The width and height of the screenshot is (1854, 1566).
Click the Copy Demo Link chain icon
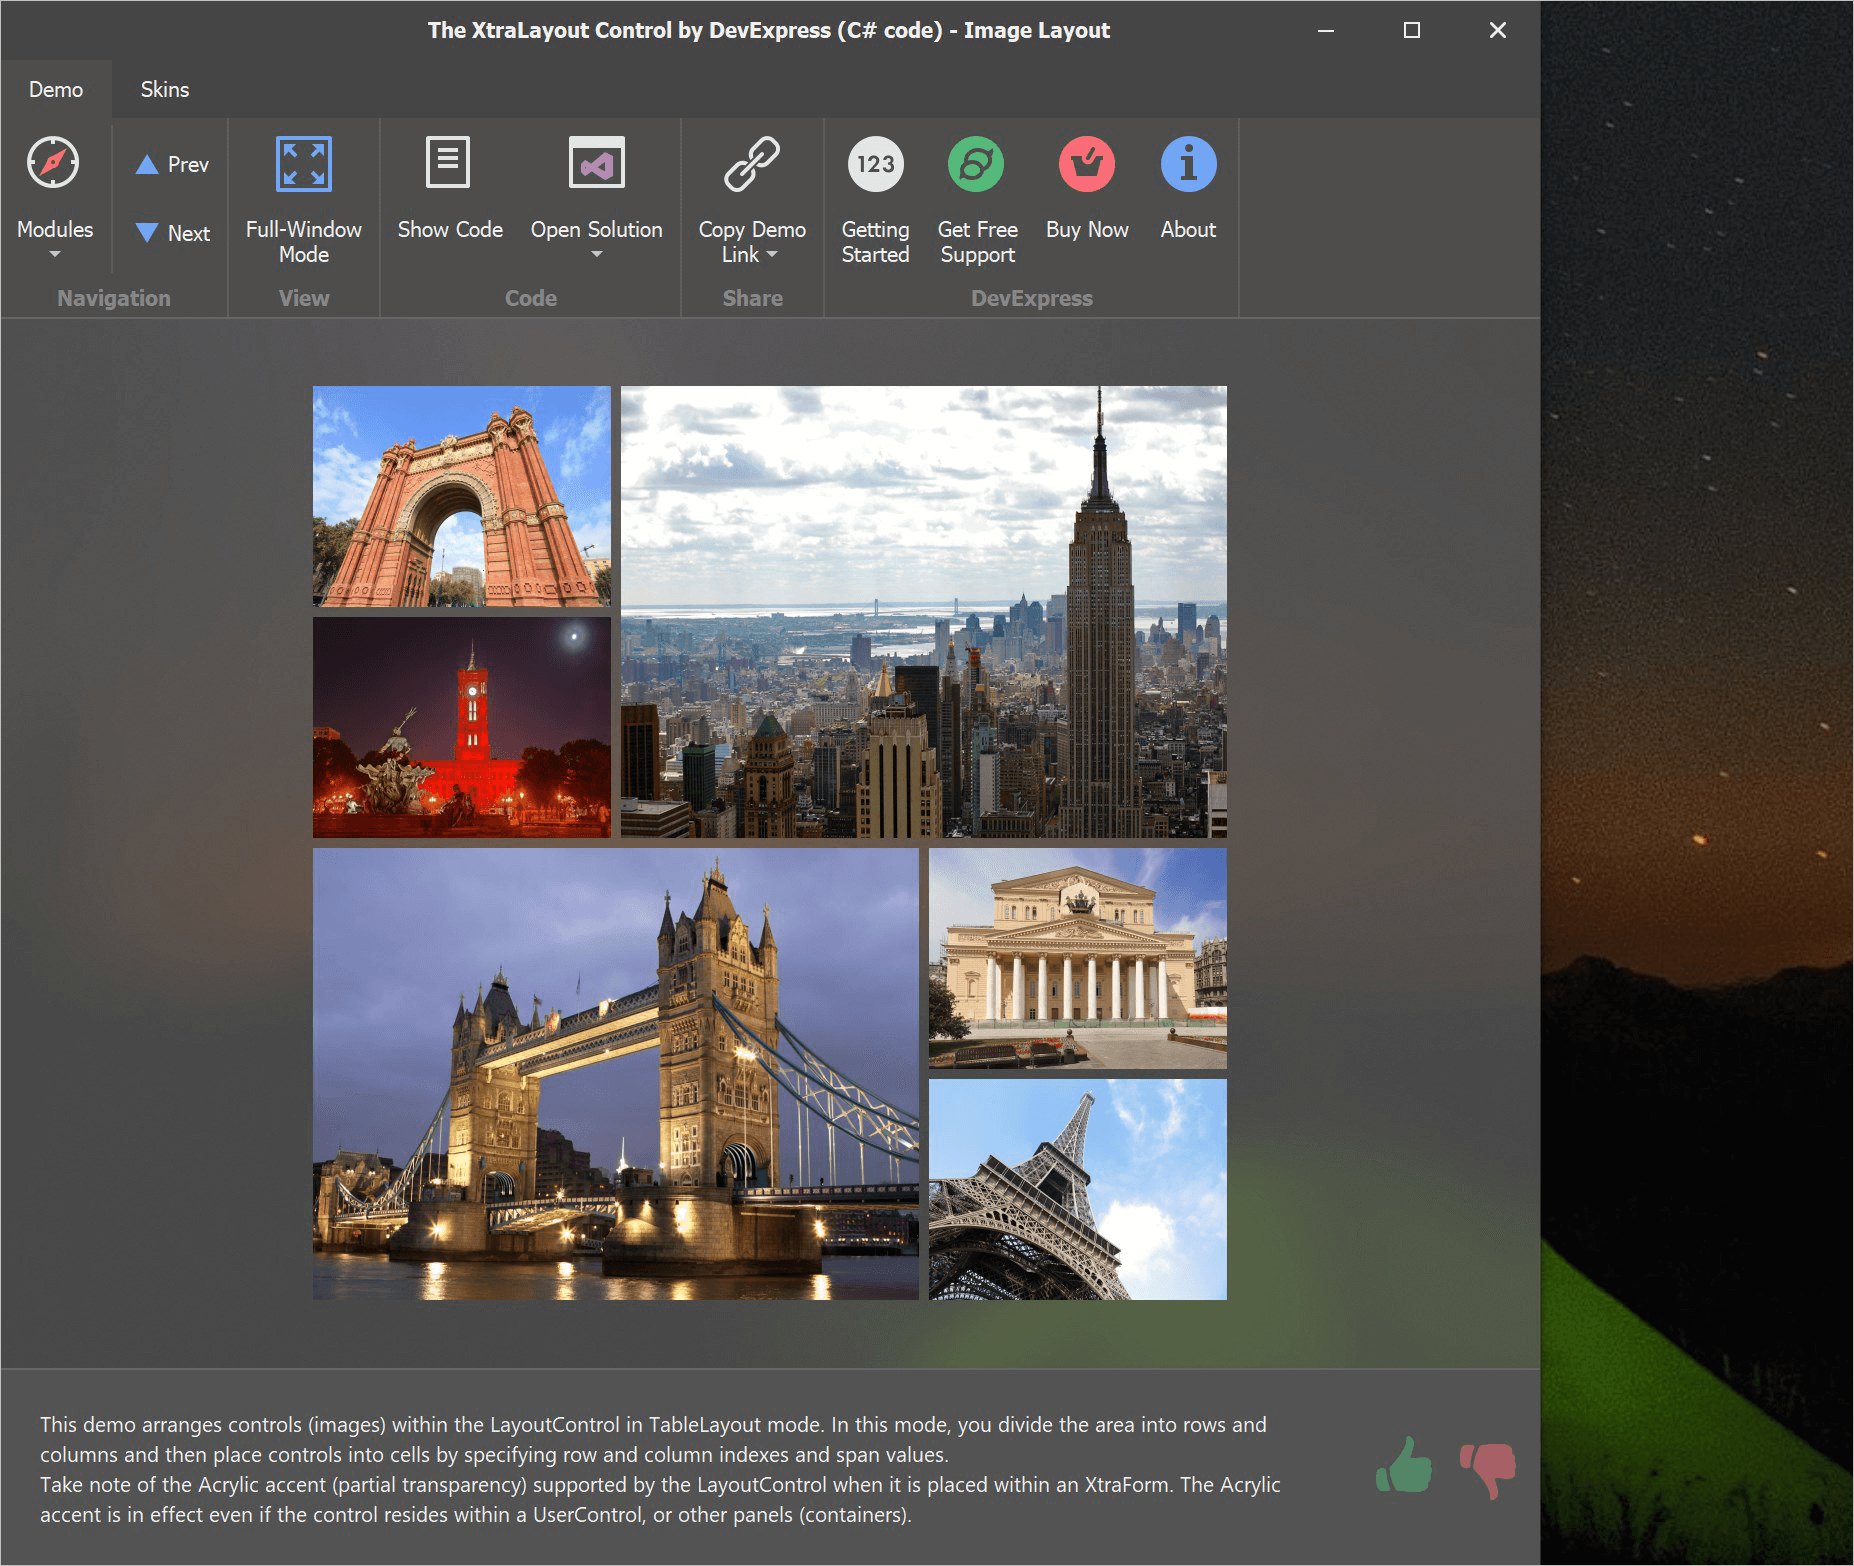pyautogui.click(x=751, y=163)
